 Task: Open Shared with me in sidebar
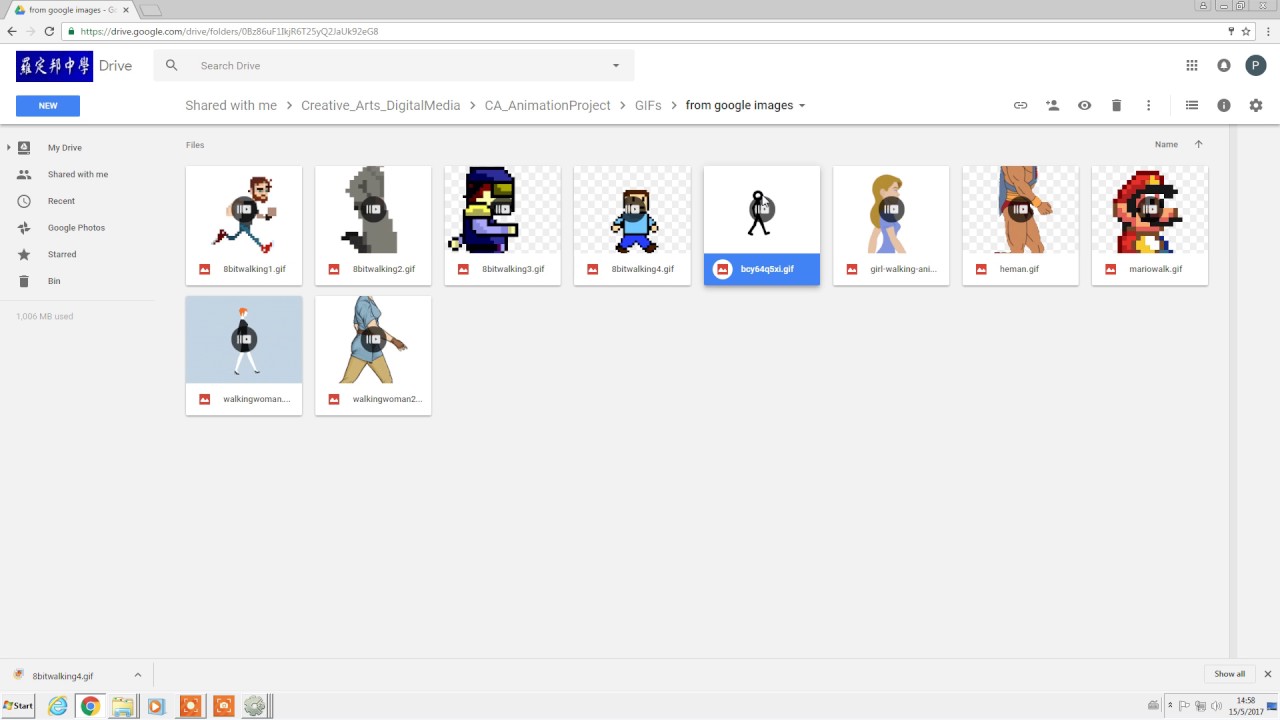[x=78, y=174]
